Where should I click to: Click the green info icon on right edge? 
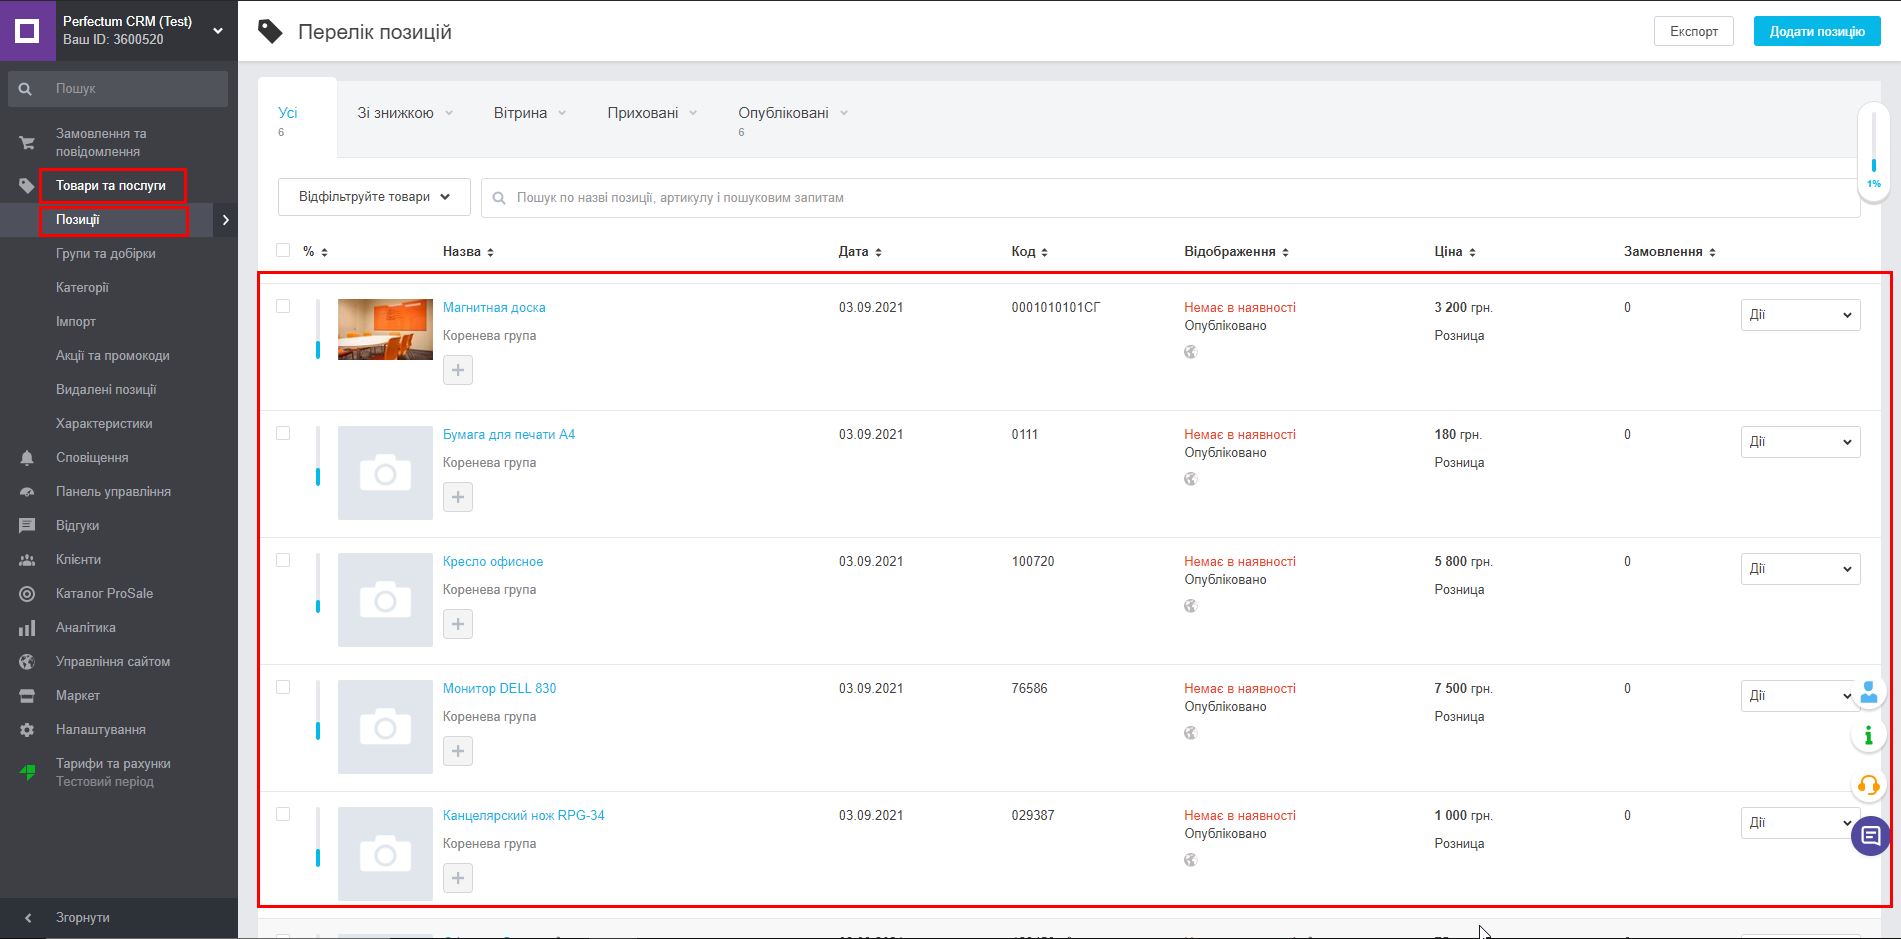click(1868, 737)
